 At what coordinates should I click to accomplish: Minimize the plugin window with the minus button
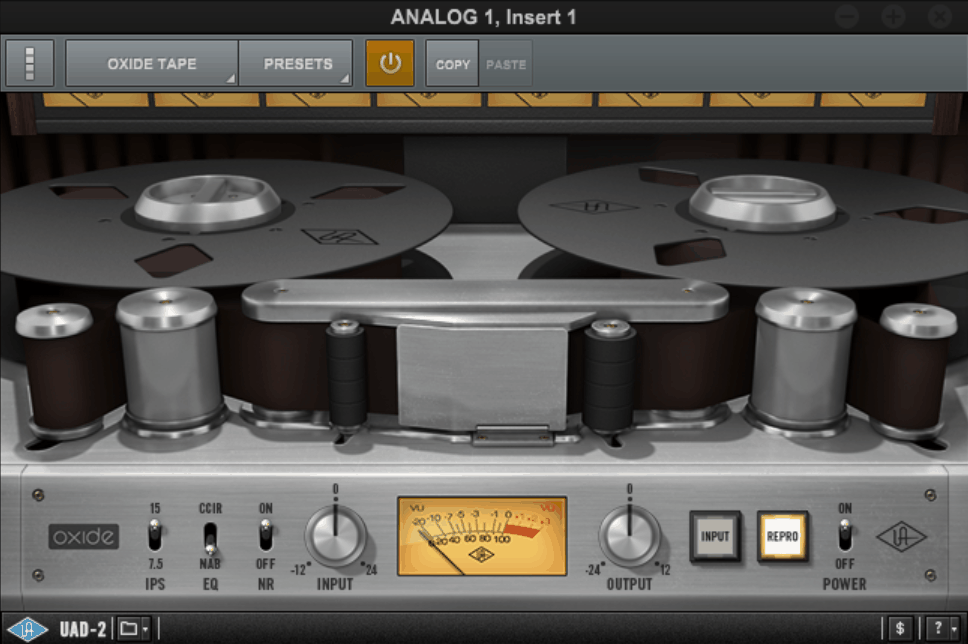(x=847, y=17)
